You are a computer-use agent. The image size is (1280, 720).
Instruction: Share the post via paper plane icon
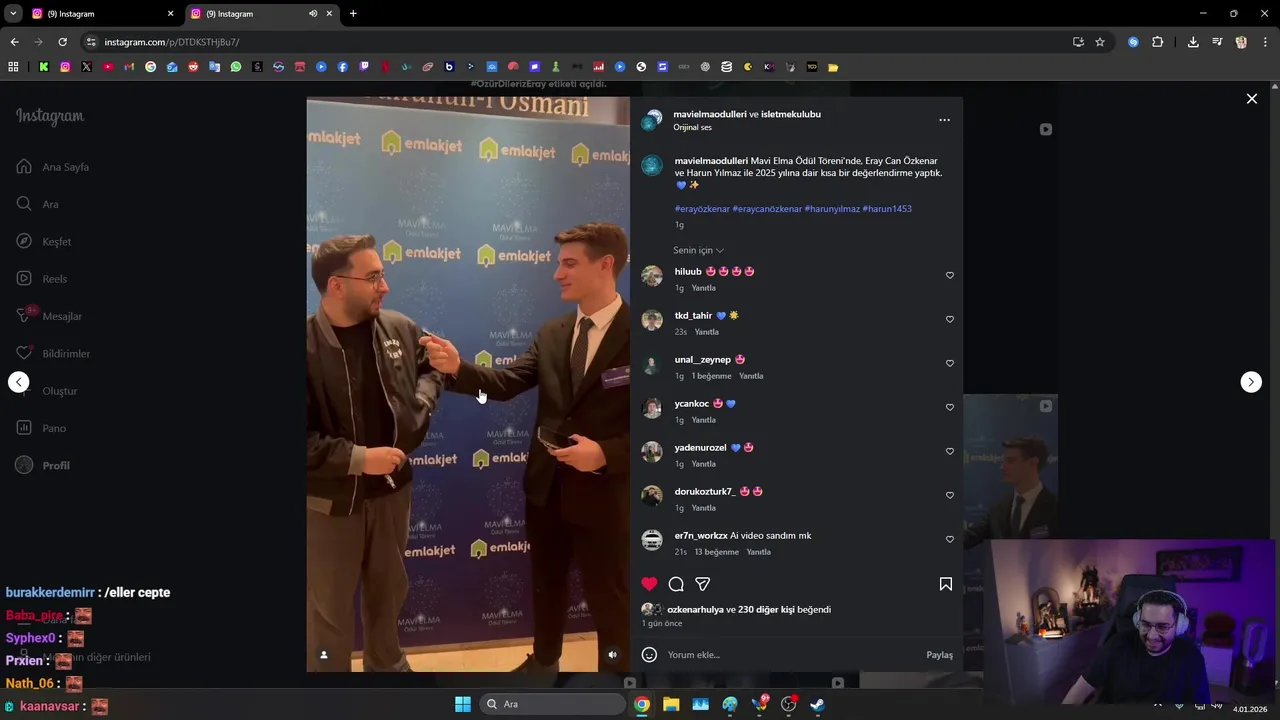703,584
